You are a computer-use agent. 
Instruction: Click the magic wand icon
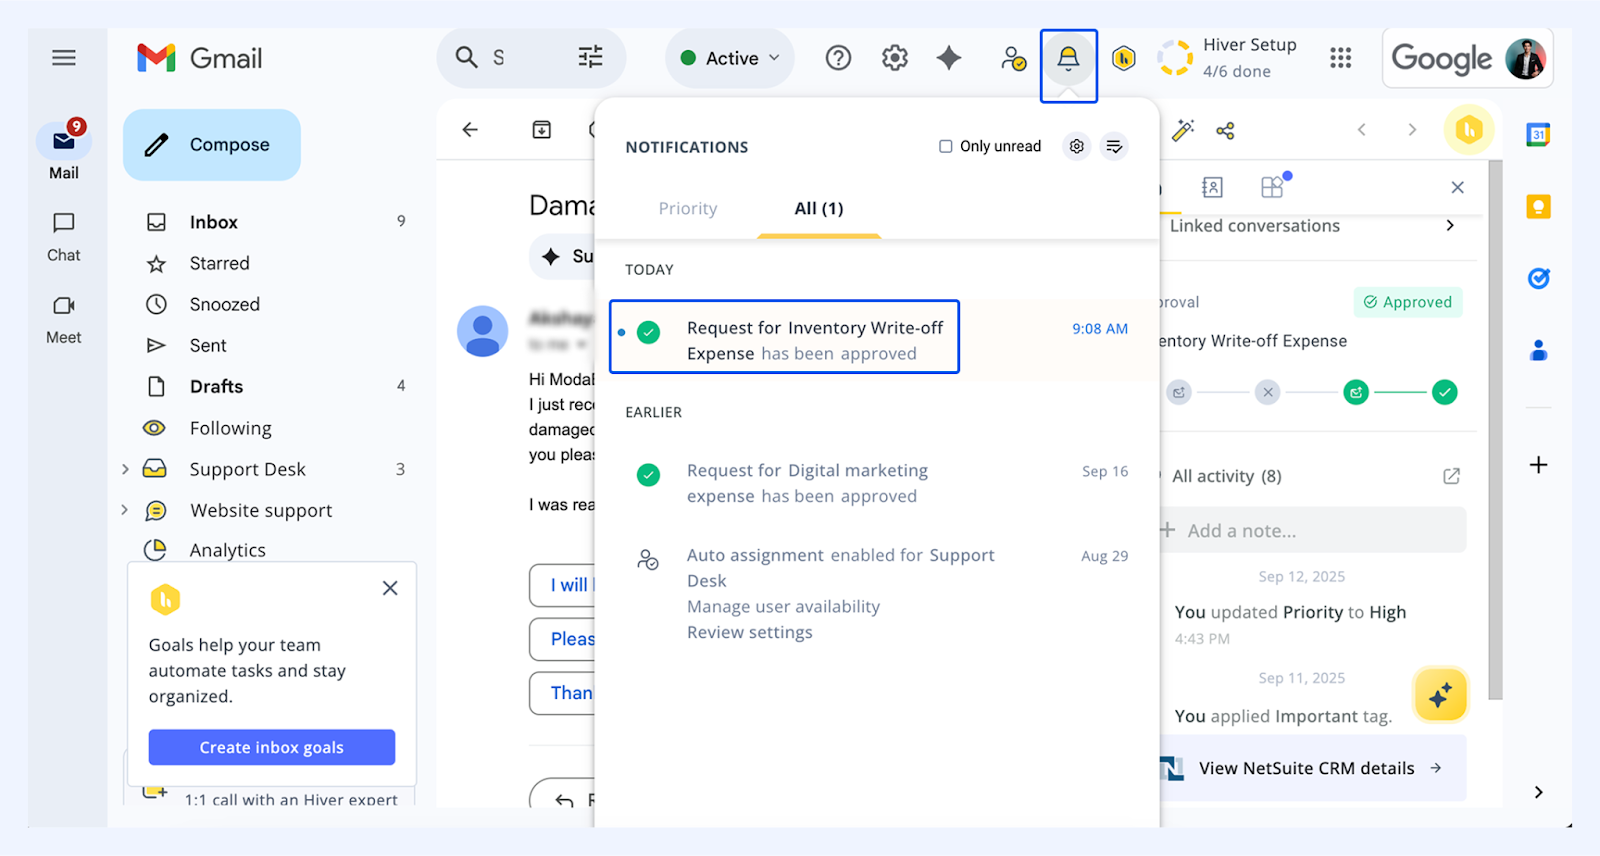tap(1183, 130)
